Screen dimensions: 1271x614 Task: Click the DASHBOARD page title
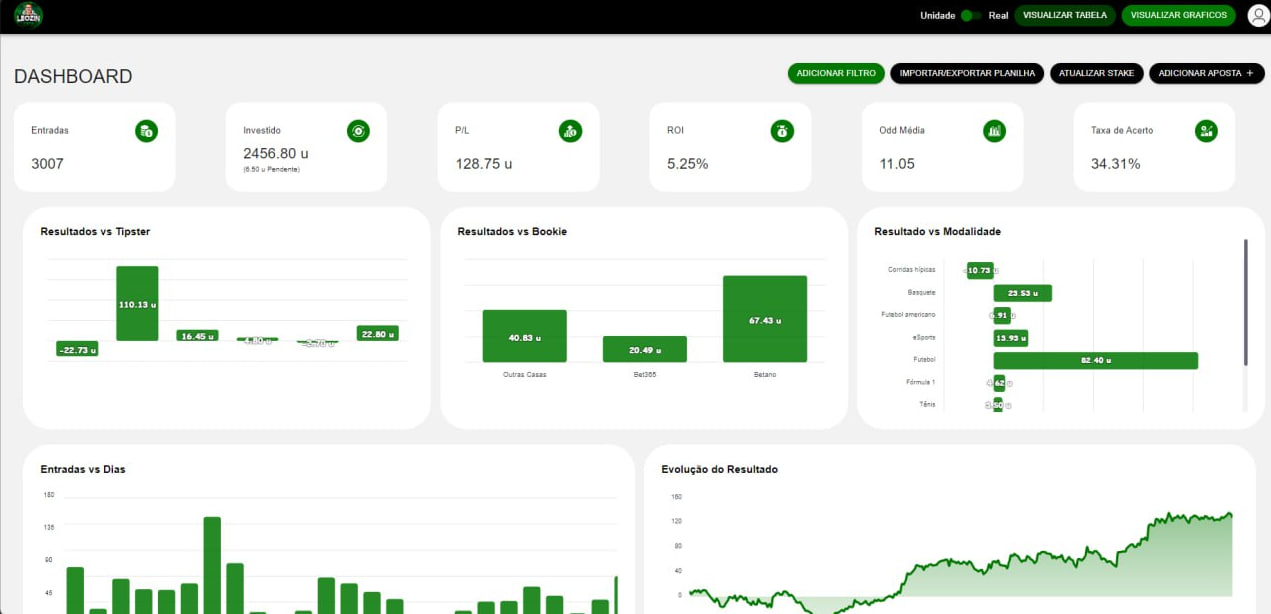(73, 77)
